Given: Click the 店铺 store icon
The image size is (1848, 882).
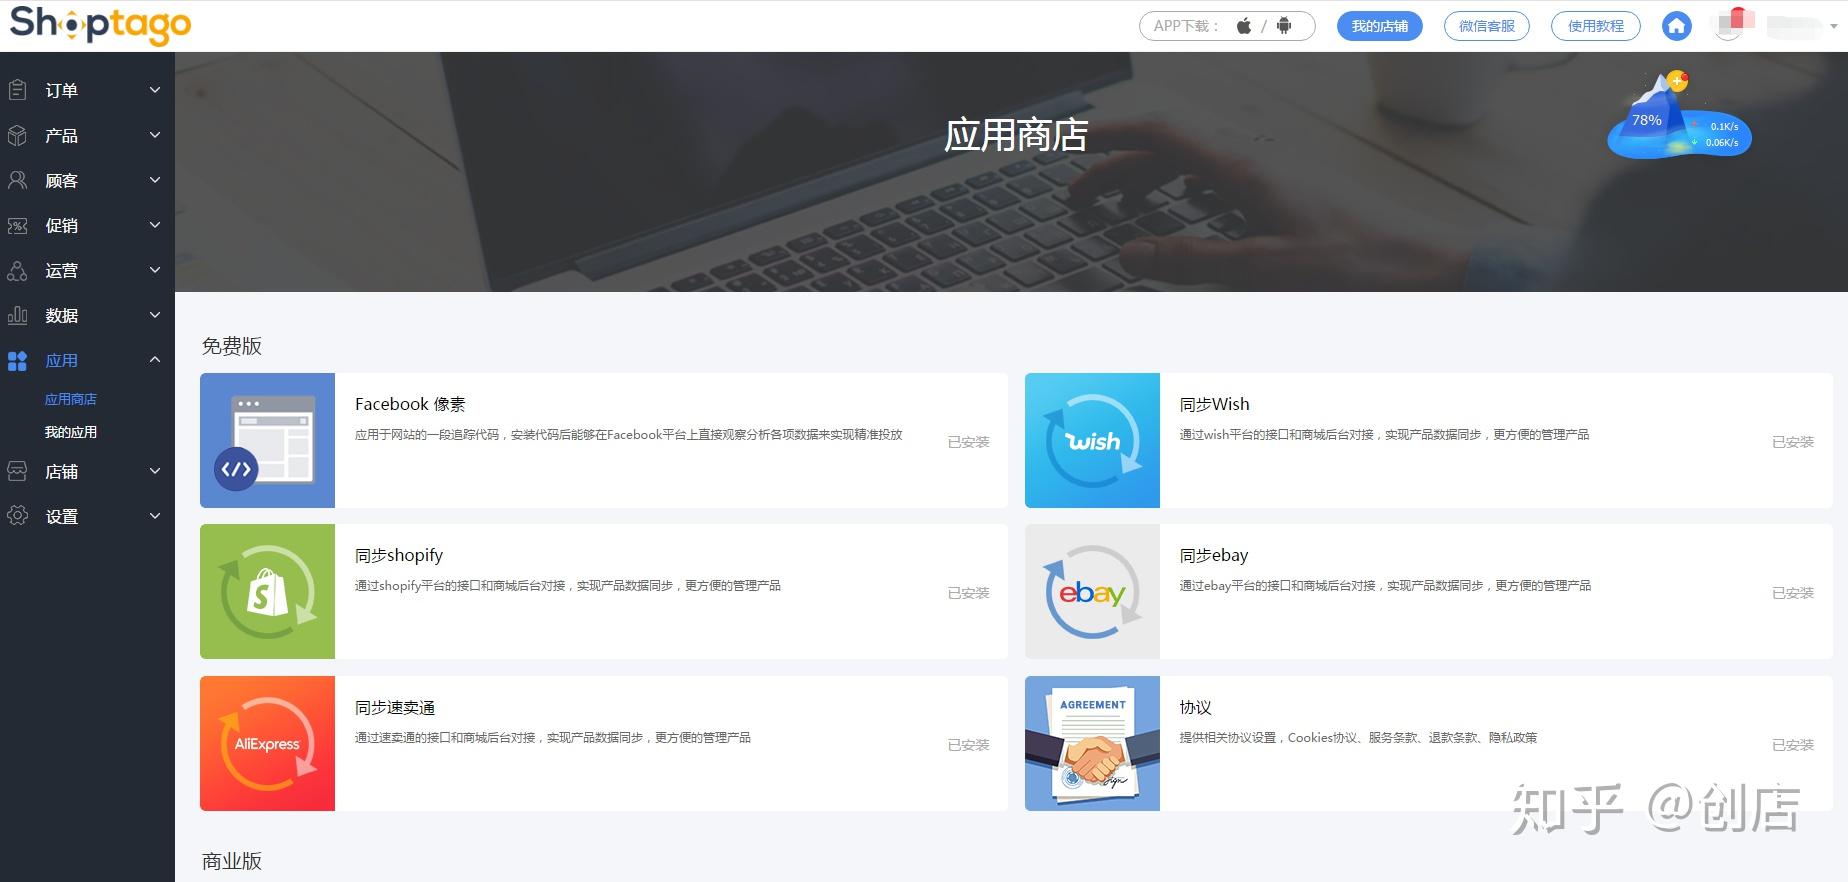Looking at the screenshot, I should tap(17, 471).
